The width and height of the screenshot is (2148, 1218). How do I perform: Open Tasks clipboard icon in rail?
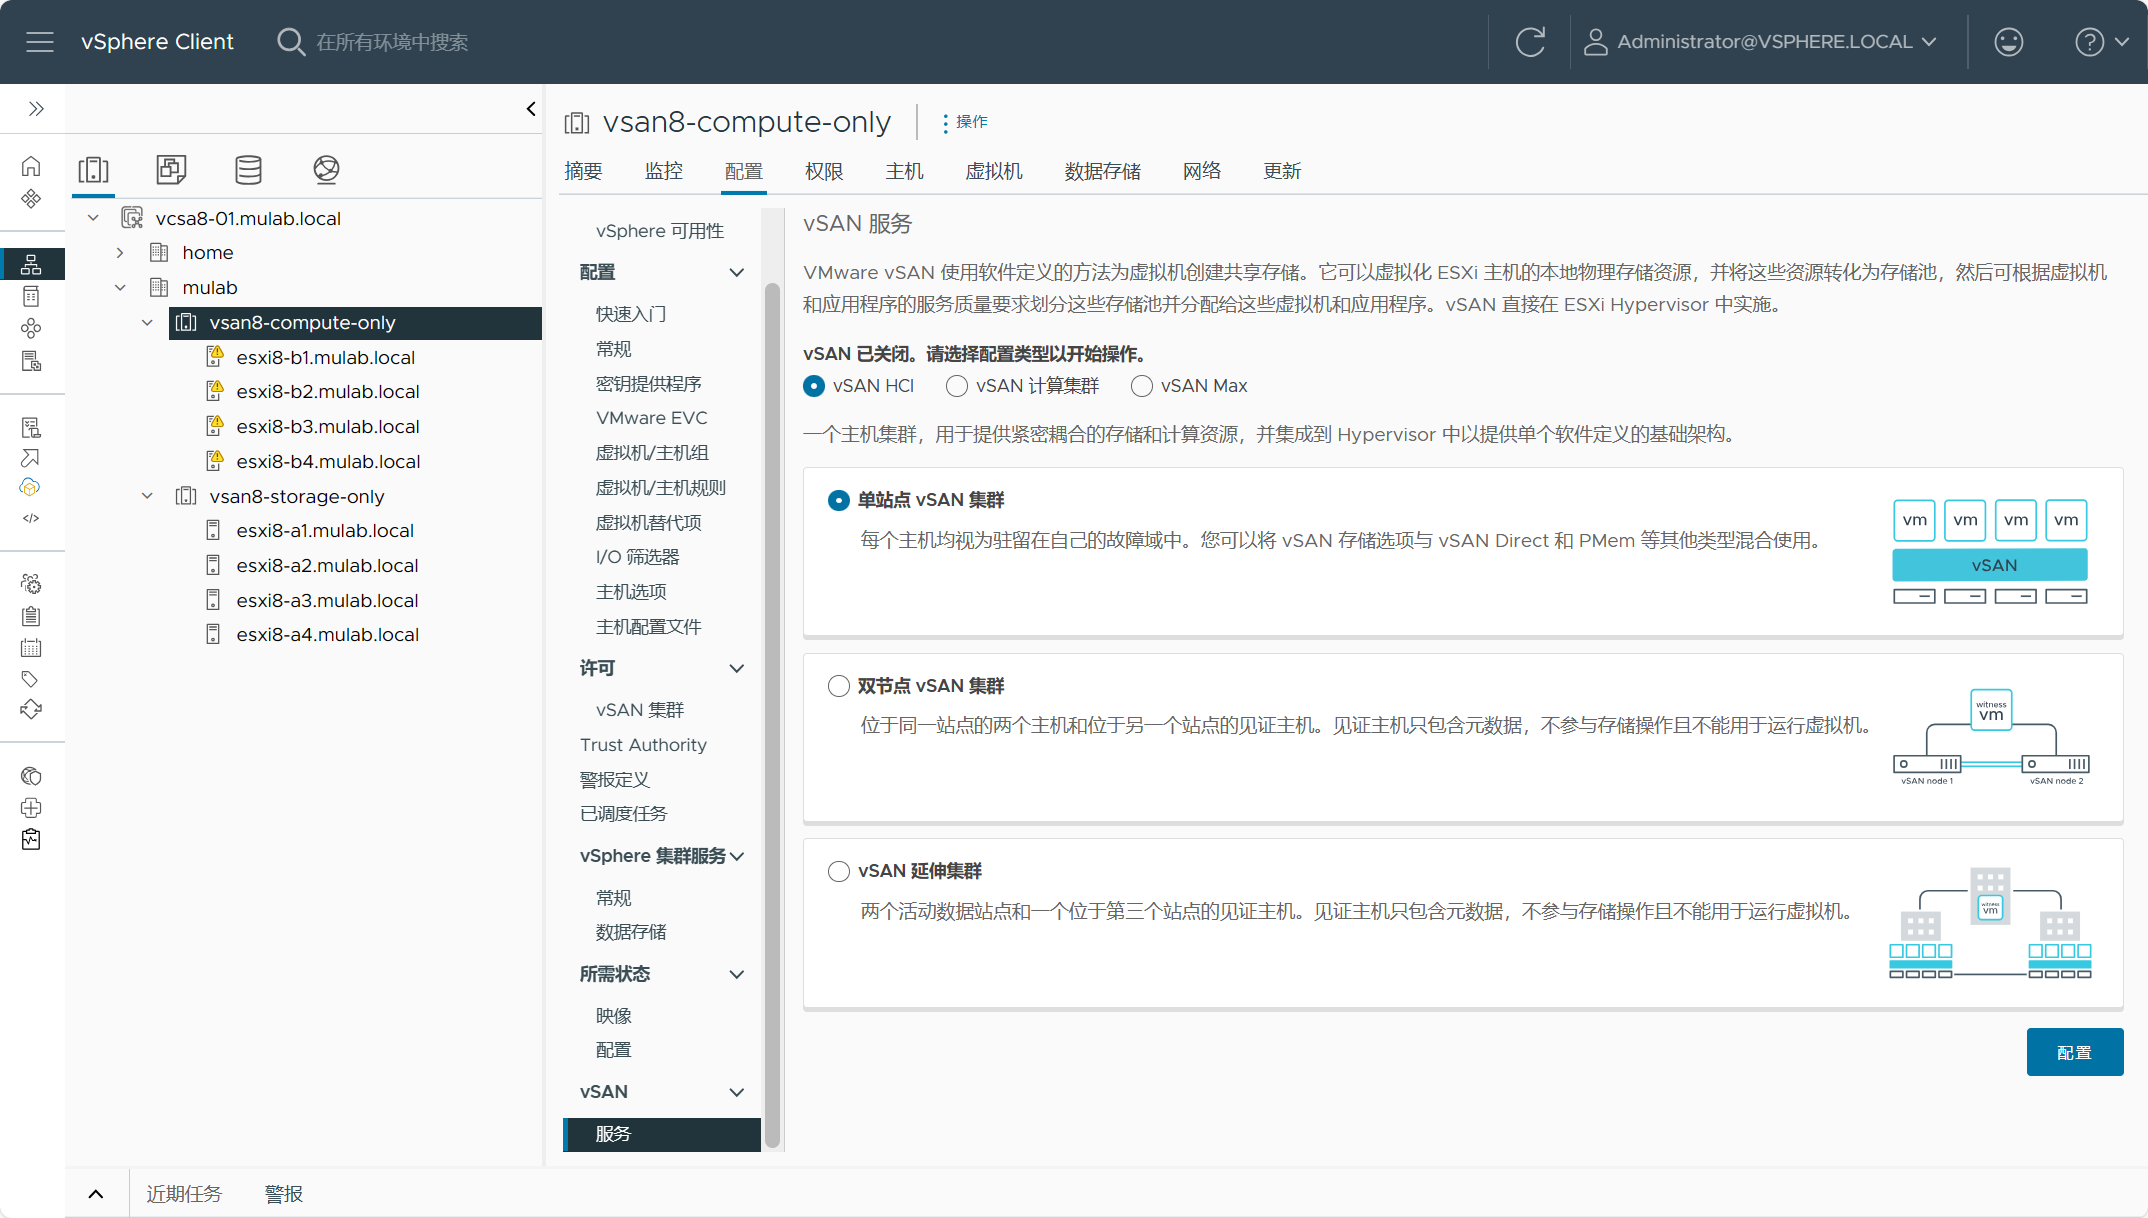[31, 616]
